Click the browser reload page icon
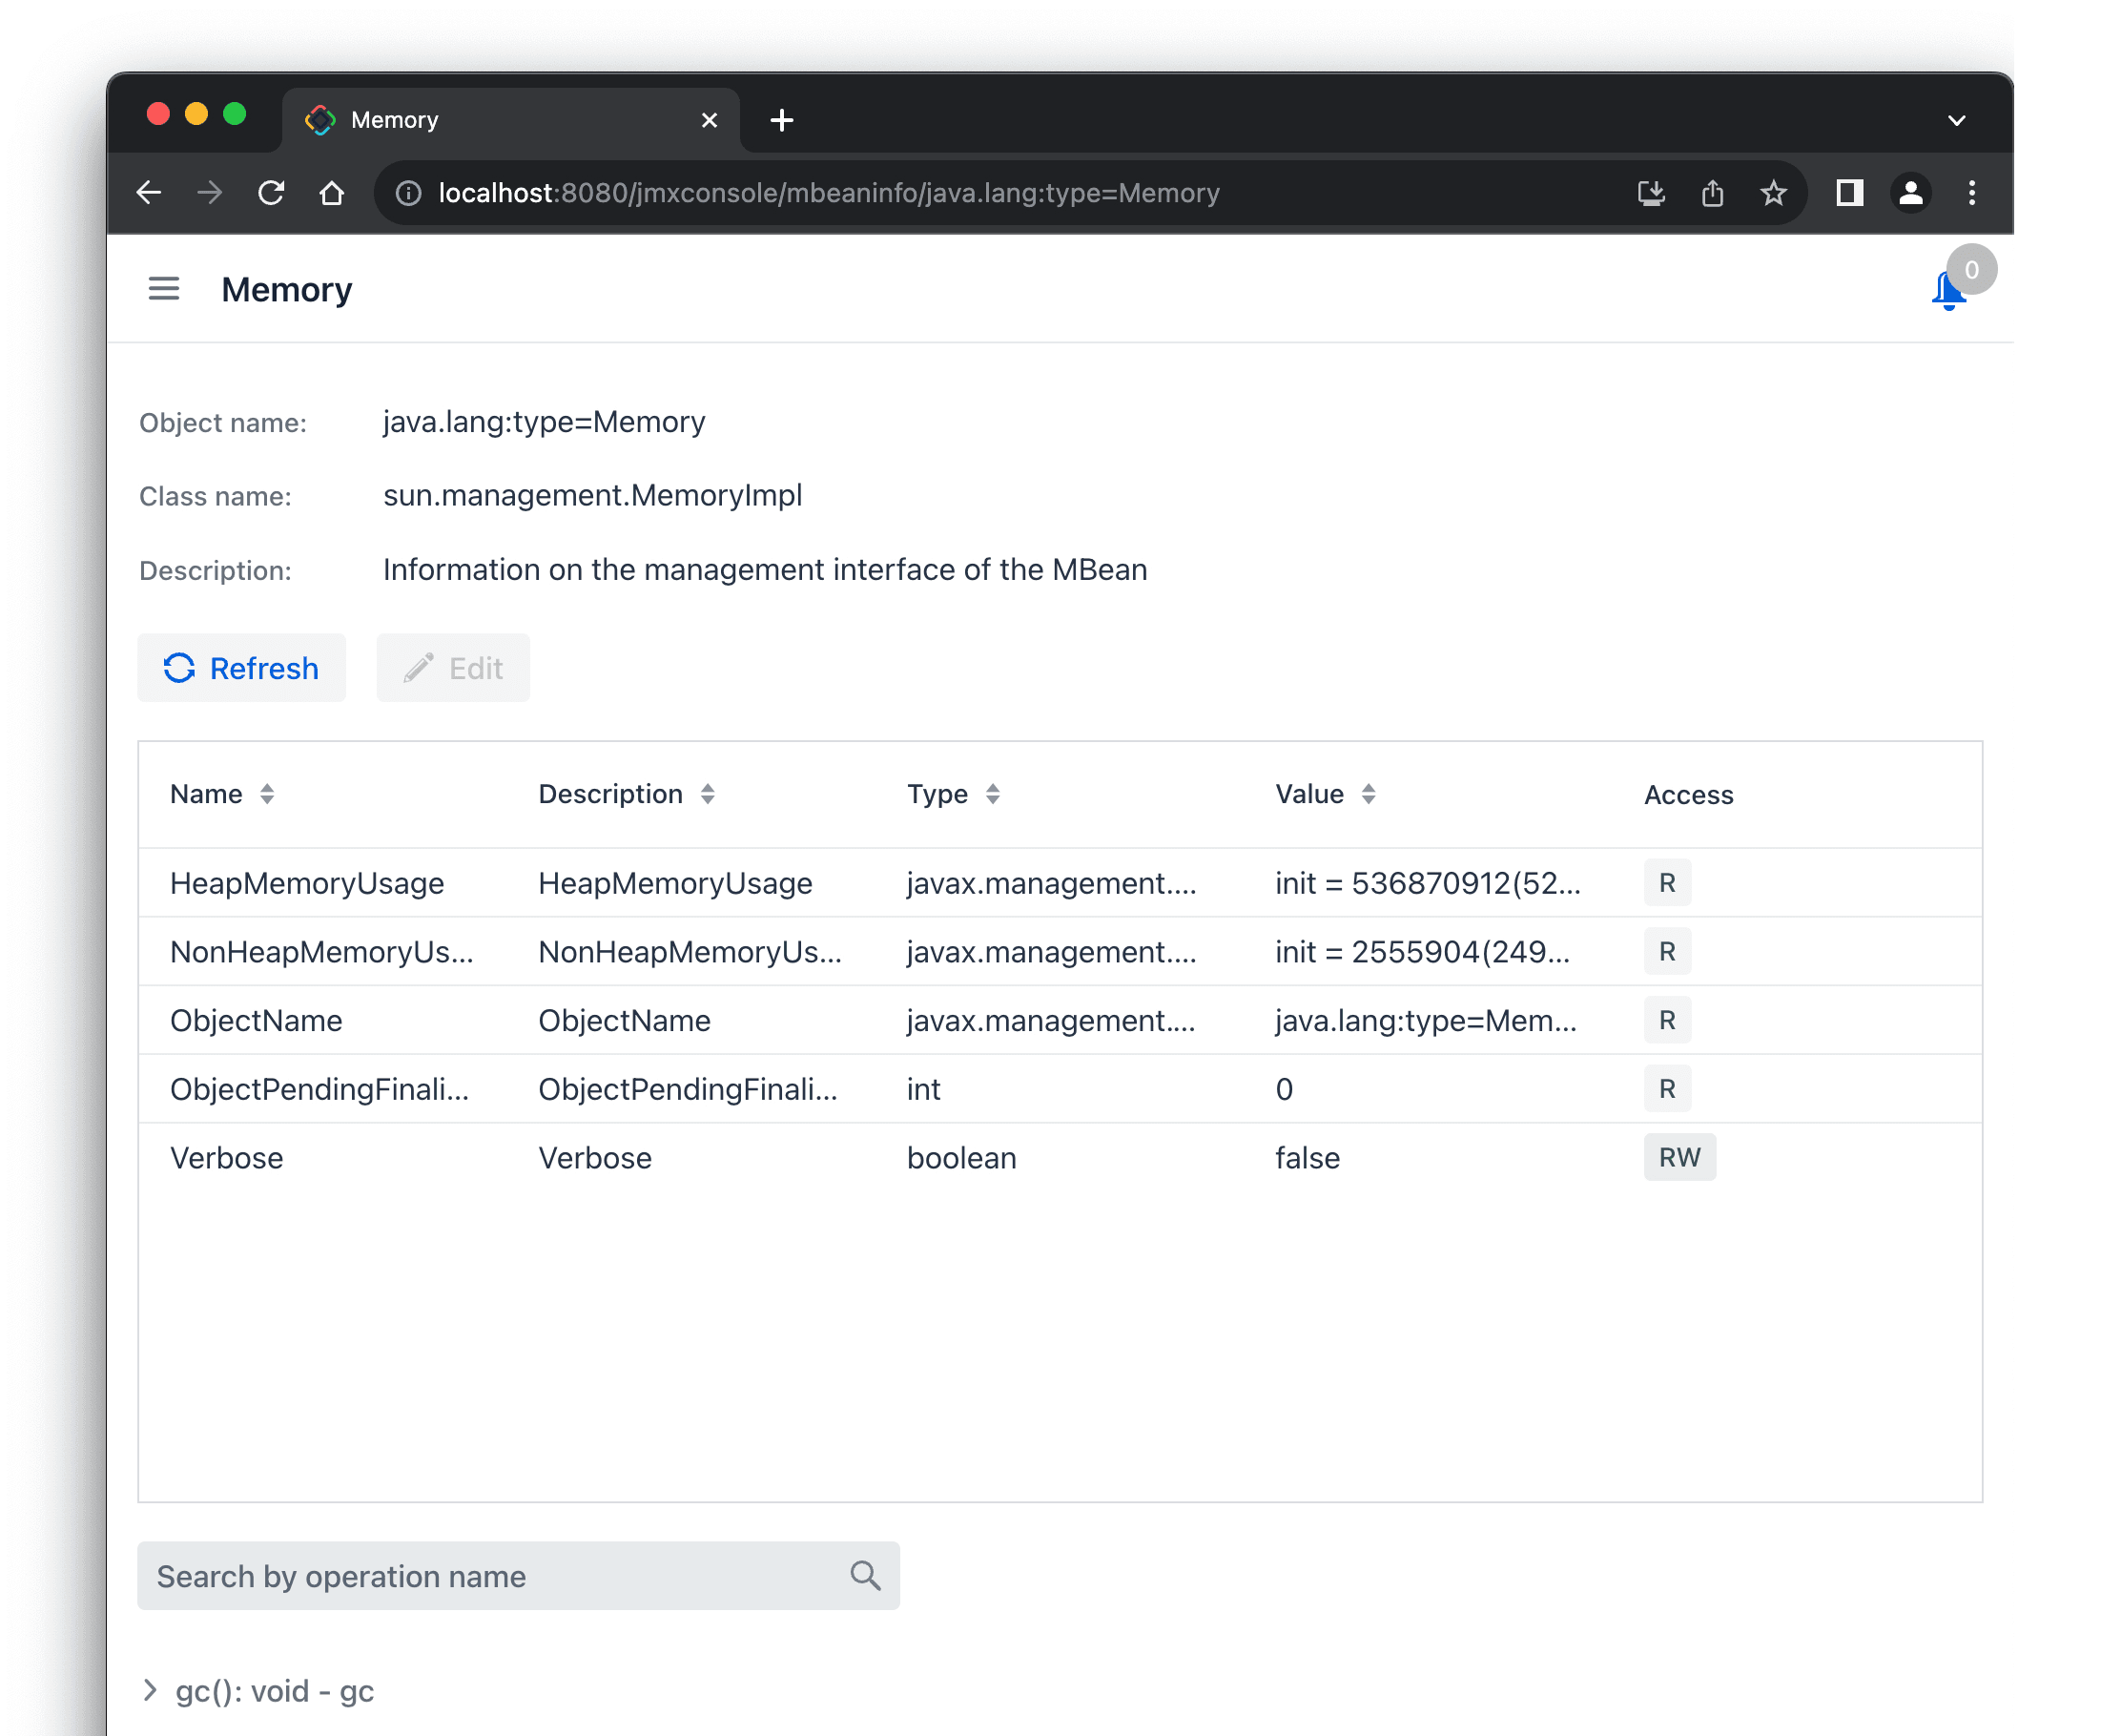The height and width of the screenshot is (1736, 2121). coord(271,192)
